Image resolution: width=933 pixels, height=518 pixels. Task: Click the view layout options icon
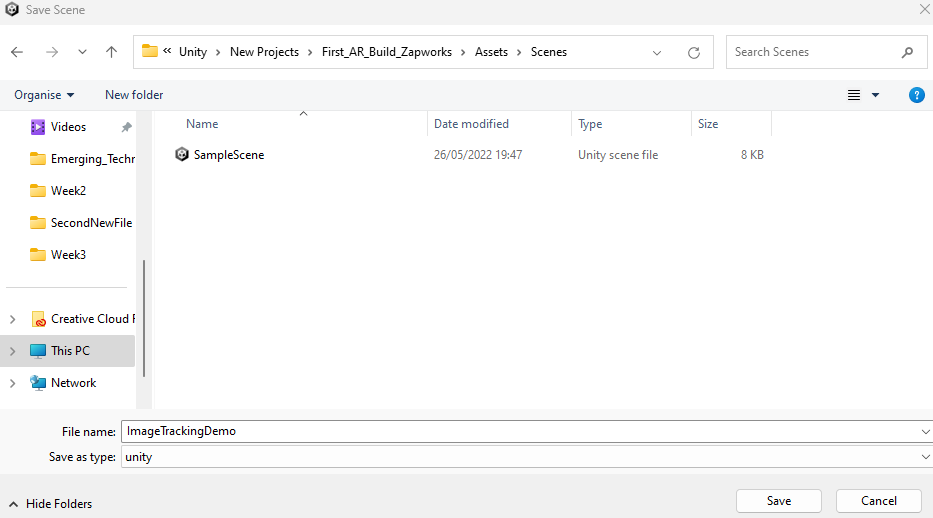pyautogui.click(x=854, y=95)
